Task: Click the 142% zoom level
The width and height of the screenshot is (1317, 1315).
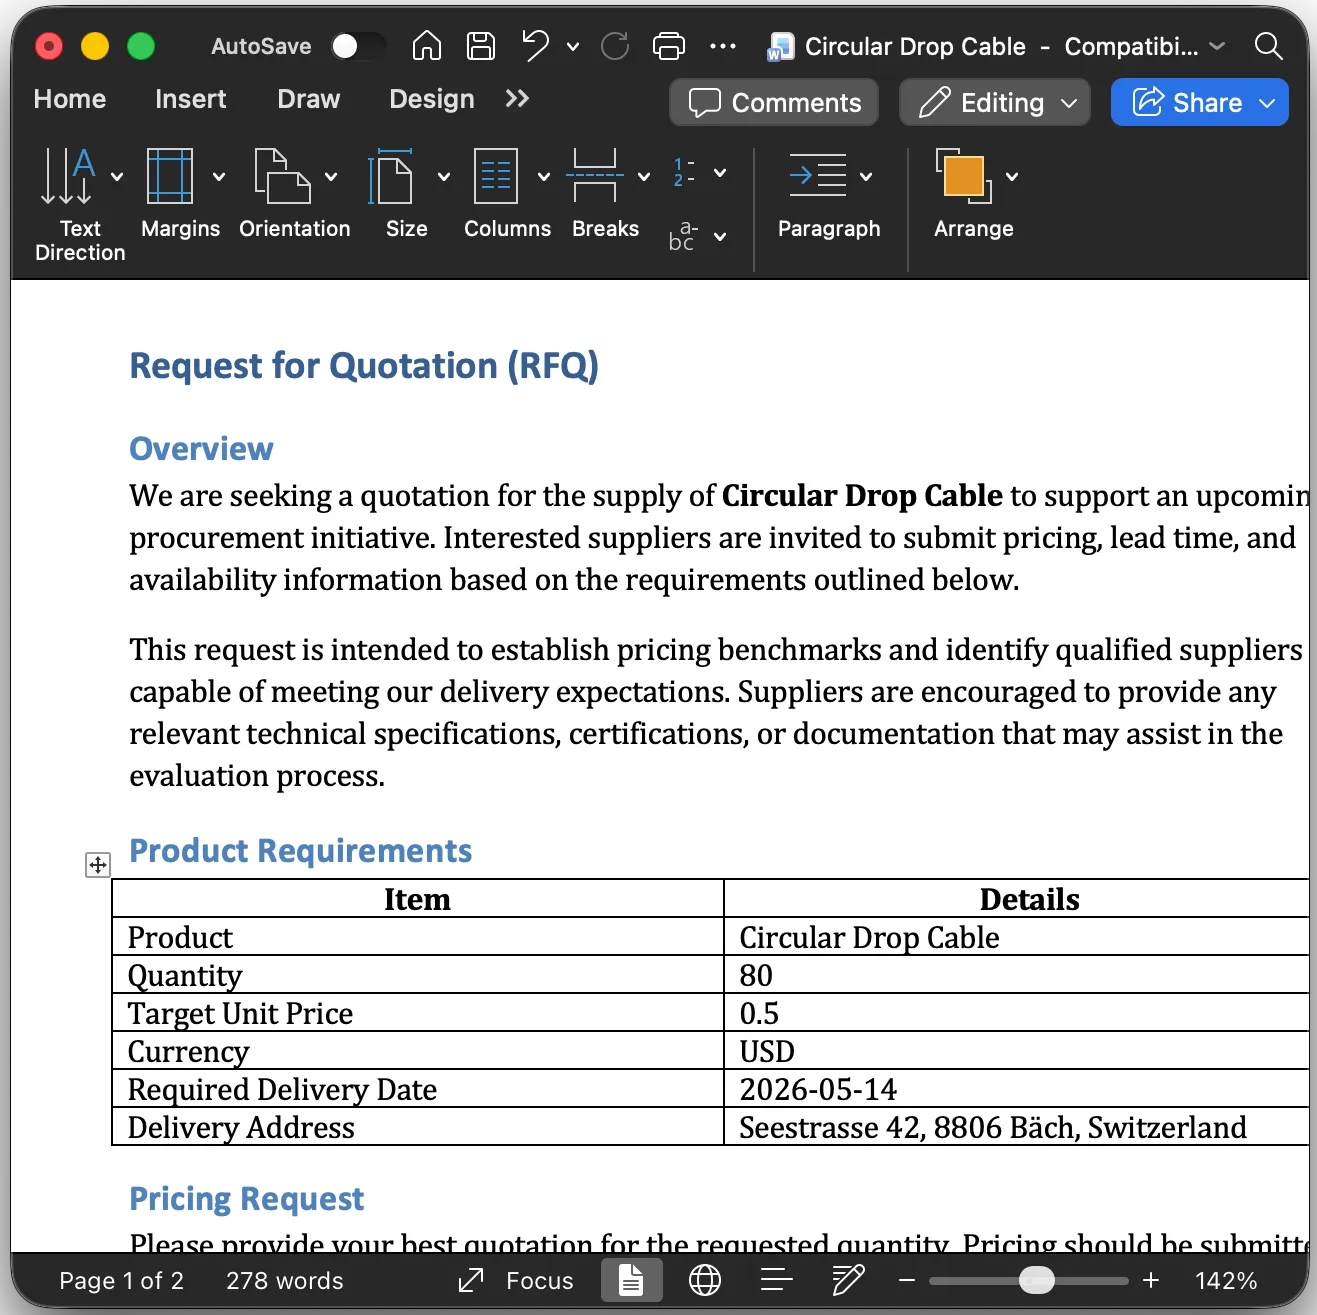Action: tap(1226, 1281)
